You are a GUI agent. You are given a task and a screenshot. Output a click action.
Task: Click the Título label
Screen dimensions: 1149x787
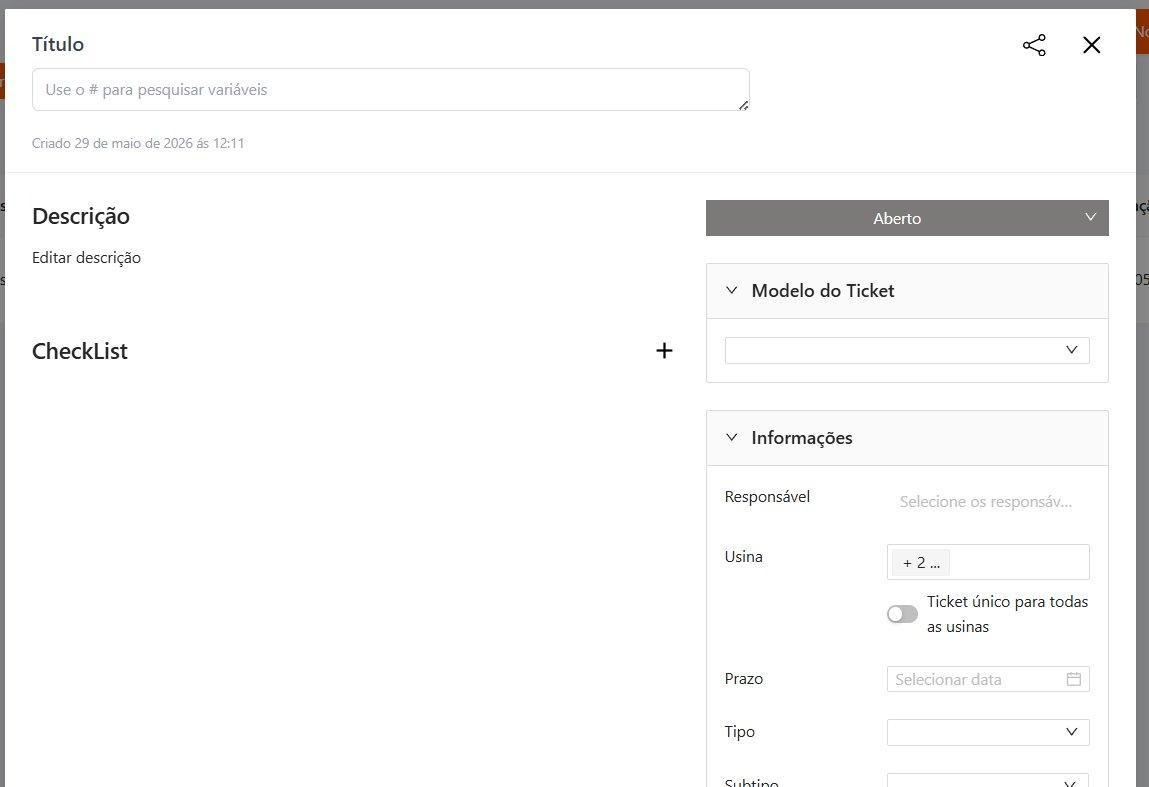click(x=58, y=45)
